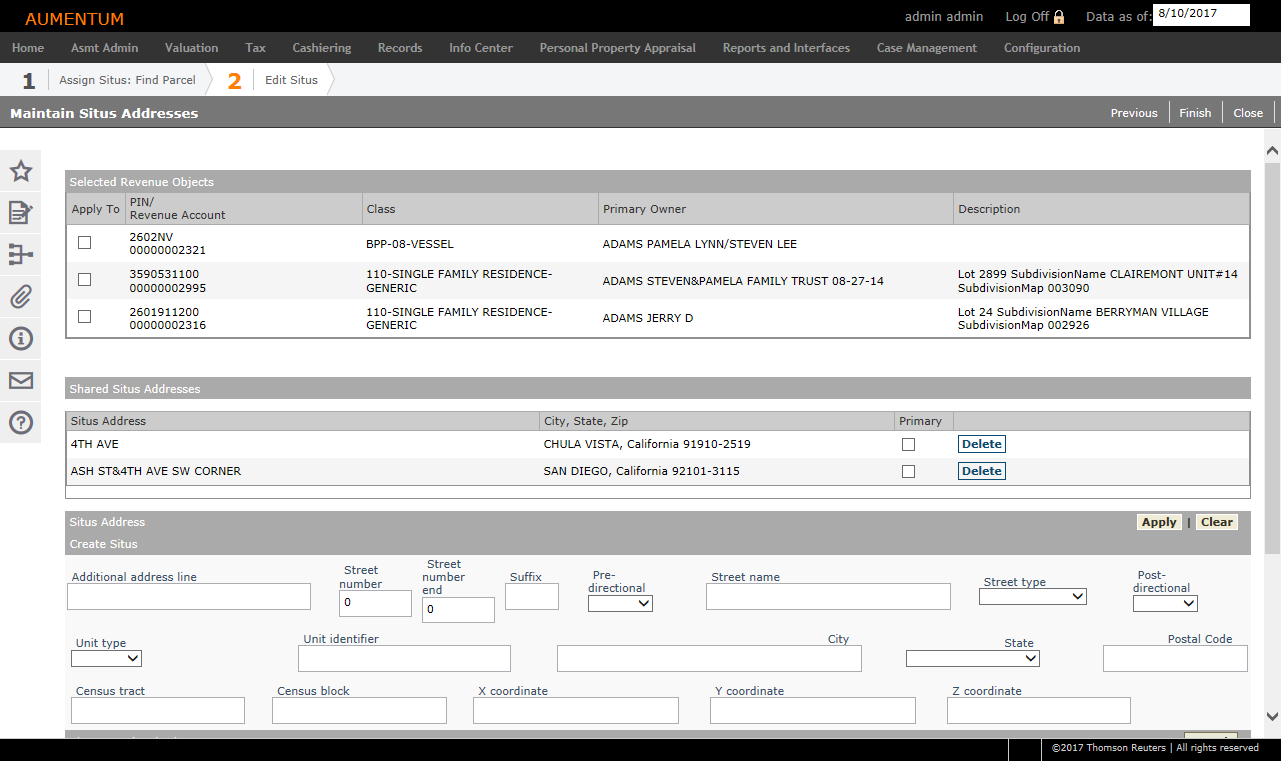1281x761 pixels.
Task: Click the info circle icon in sidebar
Action: click(x=21, y=339)
